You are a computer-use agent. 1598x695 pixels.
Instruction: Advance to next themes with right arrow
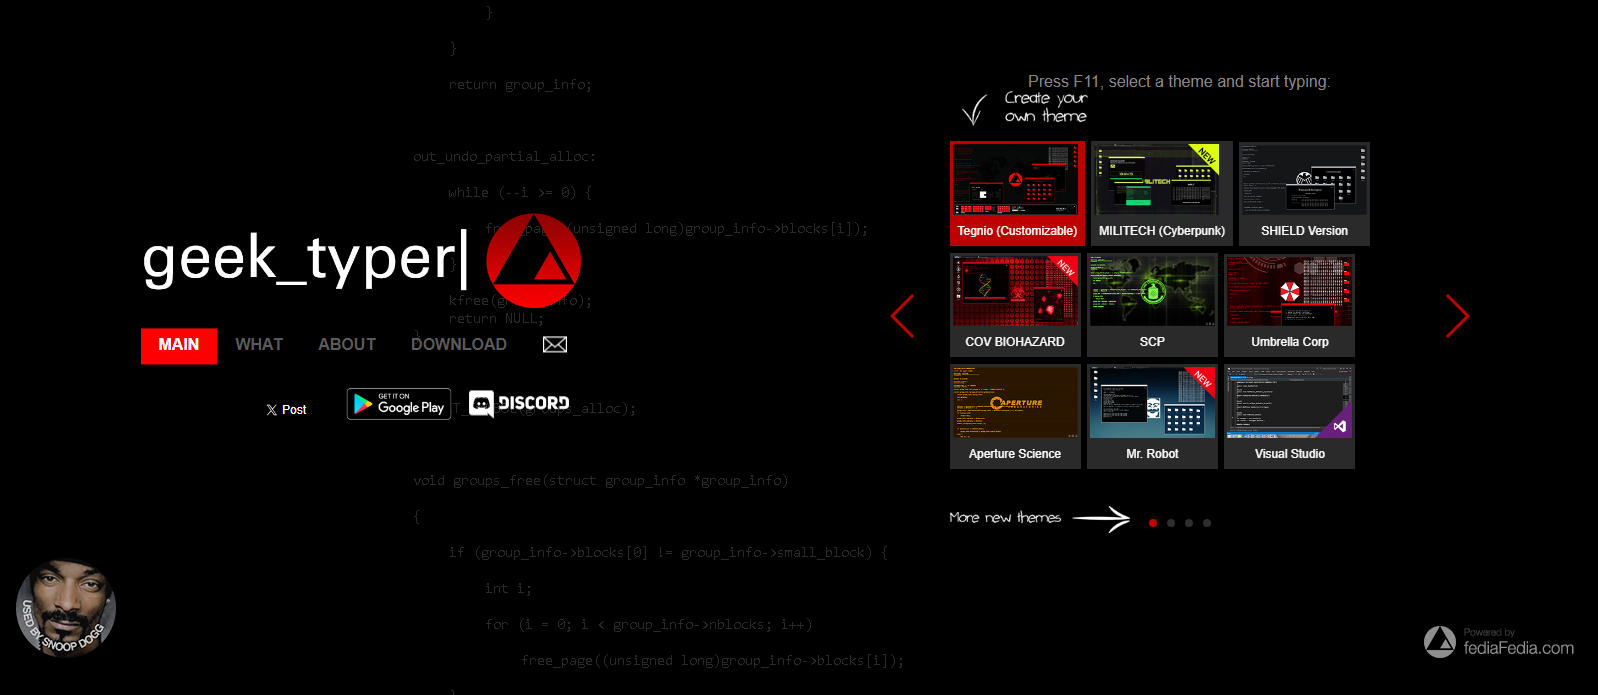click(1457, 316)
